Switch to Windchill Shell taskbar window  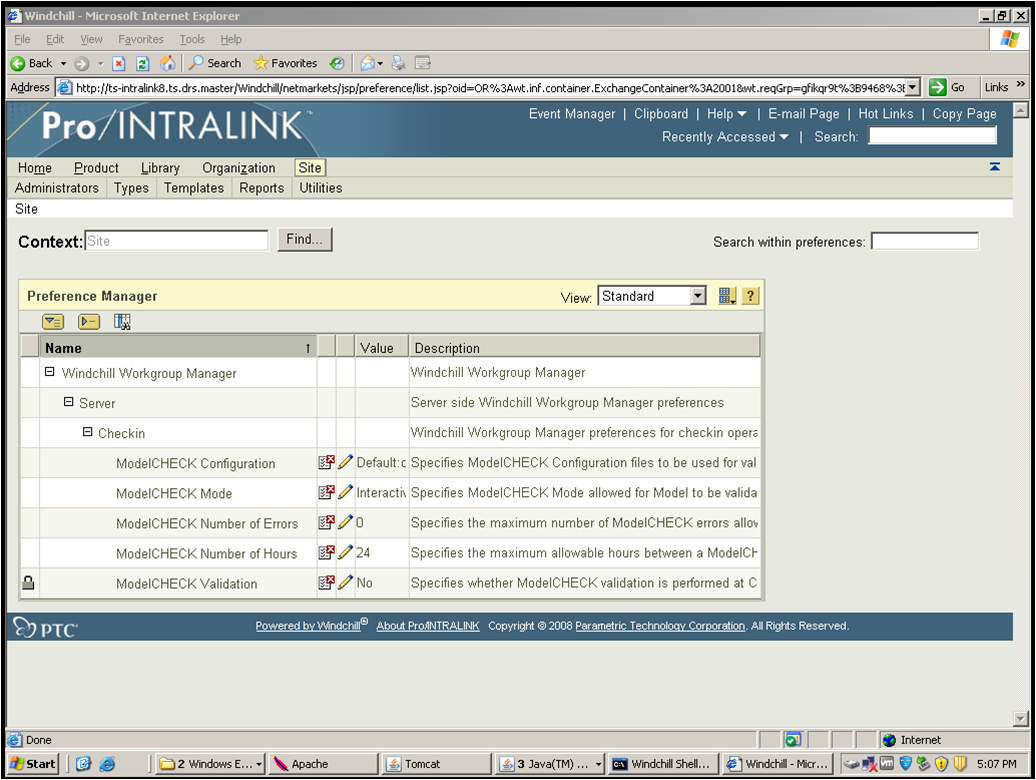(x=662, y=763)
